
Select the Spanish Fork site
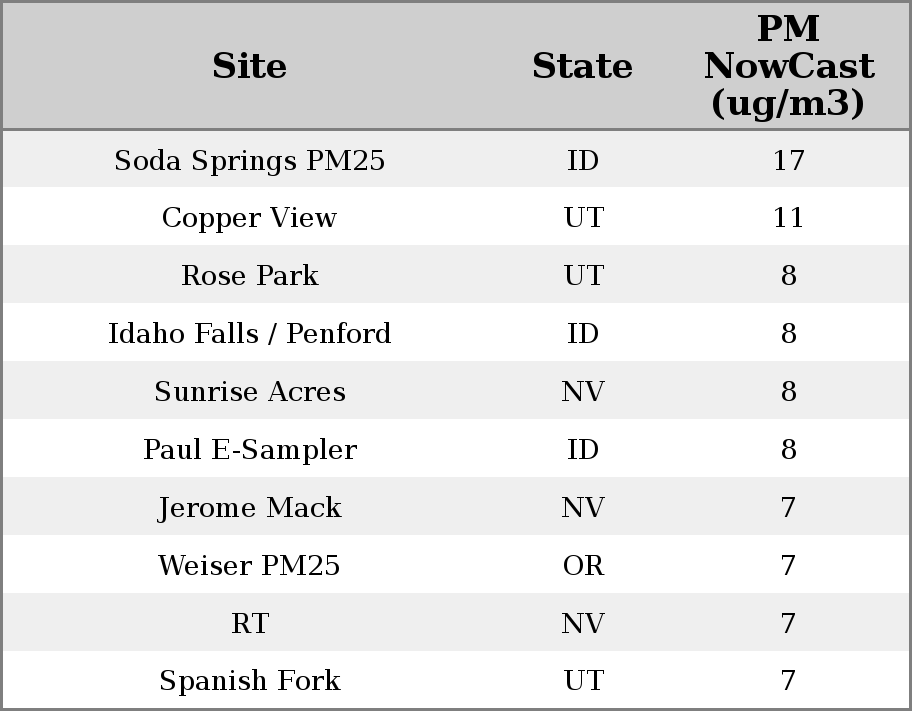click(x=249, y=681)
